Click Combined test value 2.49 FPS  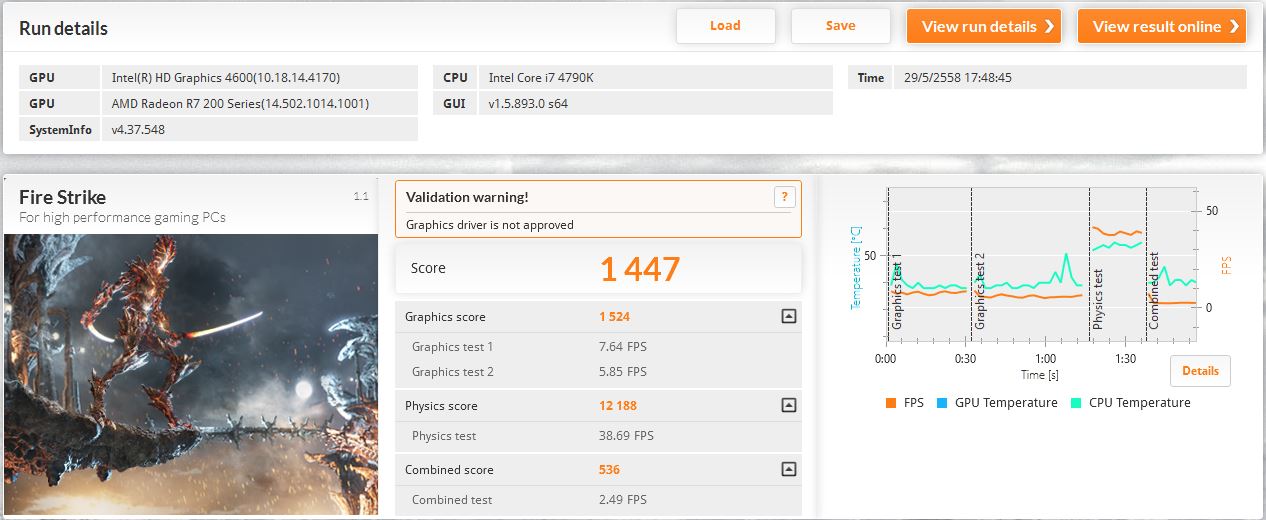(x=623, y=500)
